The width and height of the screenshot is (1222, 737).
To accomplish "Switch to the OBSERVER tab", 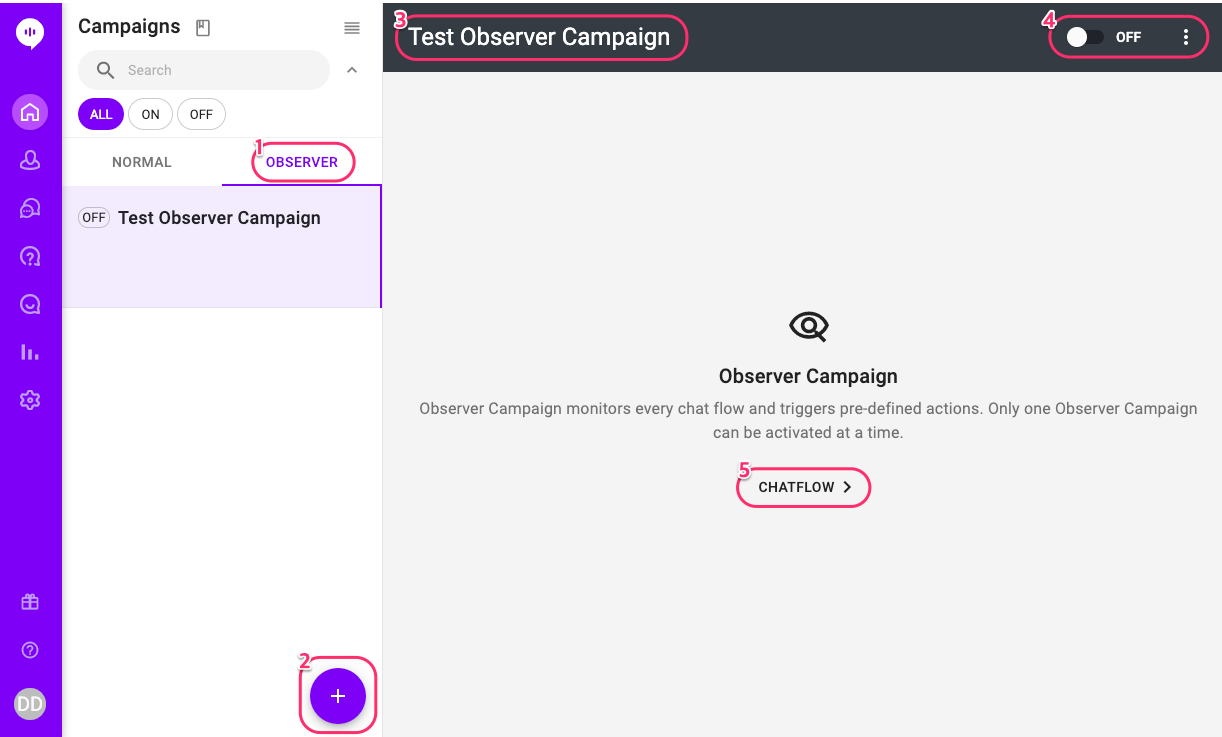I will click(x=302, y=162).
